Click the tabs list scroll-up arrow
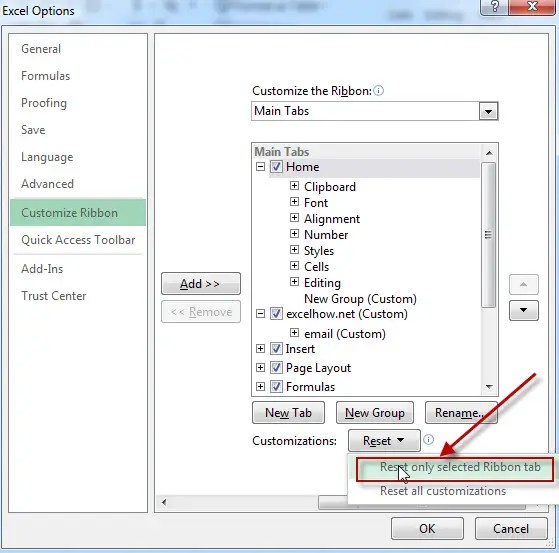 click(x=489, y=153)
